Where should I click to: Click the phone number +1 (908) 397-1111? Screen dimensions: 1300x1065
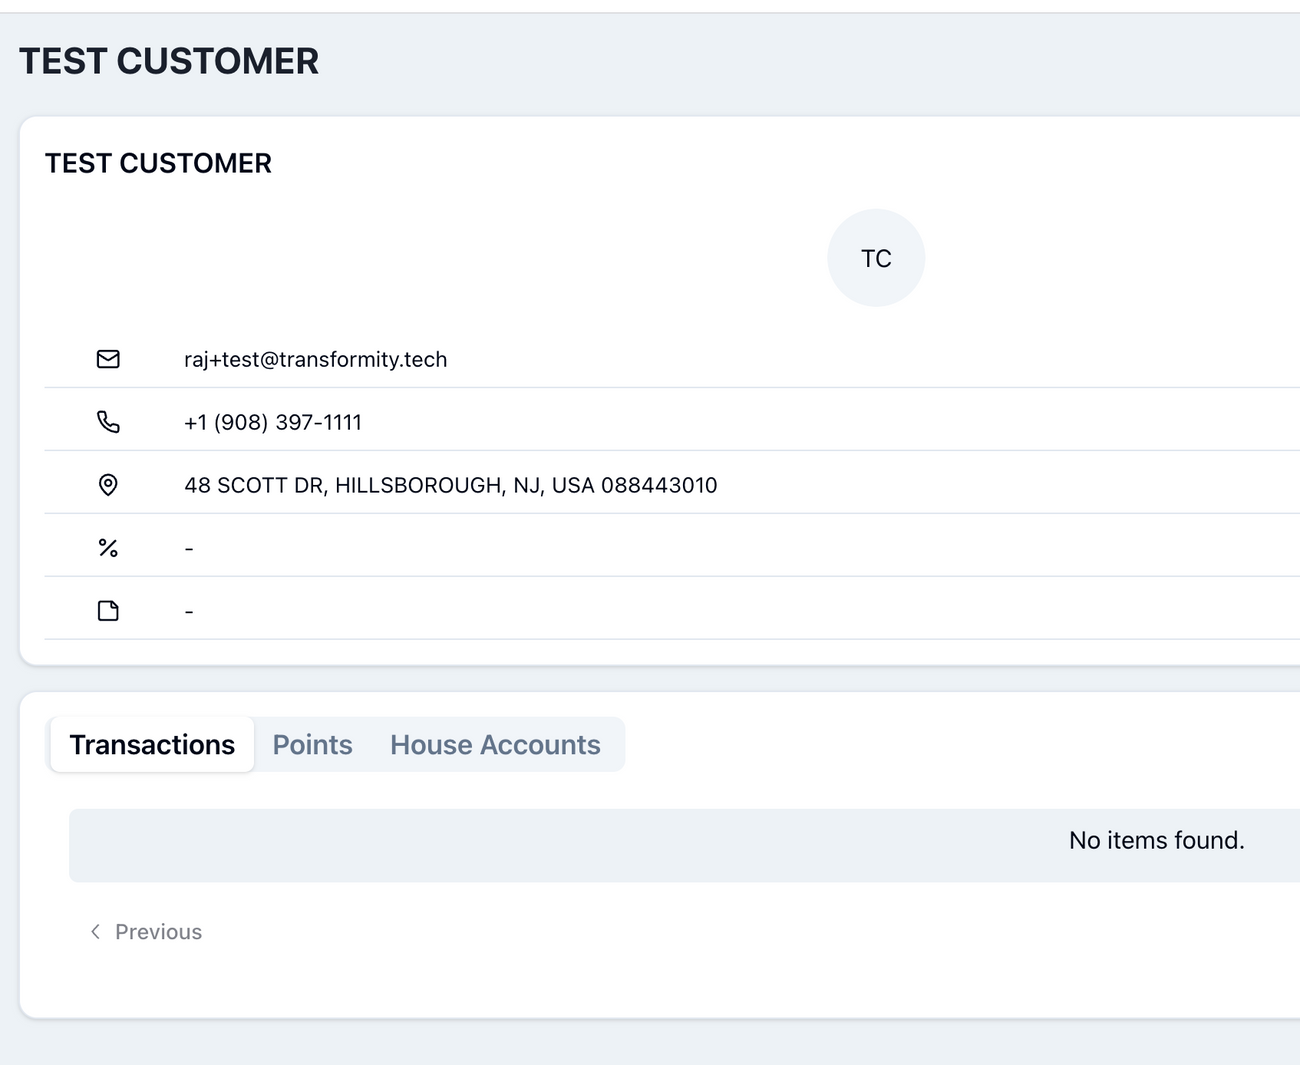[273, 422]
